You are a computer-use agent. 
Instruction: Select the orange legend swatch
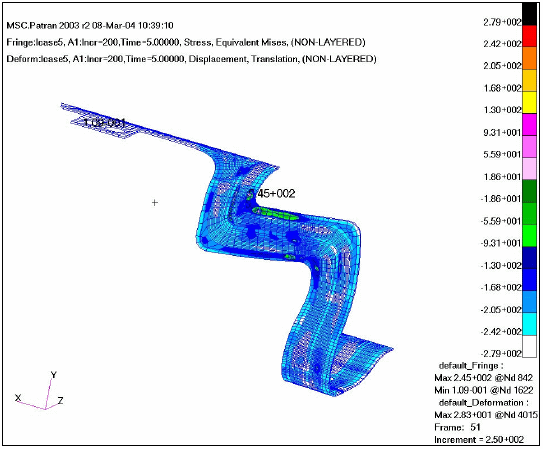tap(529, 58)
